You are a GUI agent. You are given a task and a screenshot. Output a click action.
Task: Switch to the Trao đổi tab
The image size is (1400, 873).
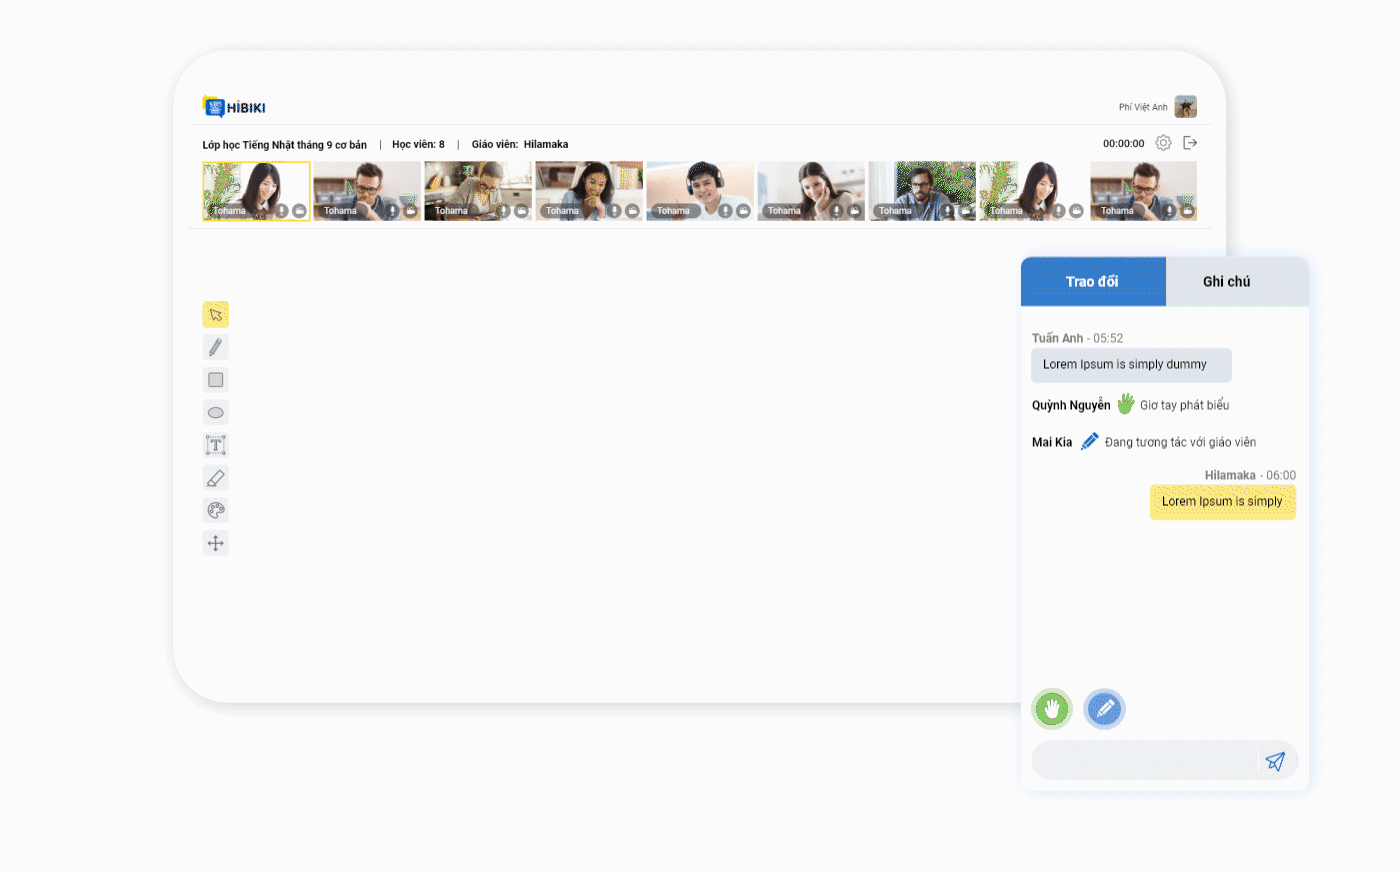click(x=1092, y=282)
